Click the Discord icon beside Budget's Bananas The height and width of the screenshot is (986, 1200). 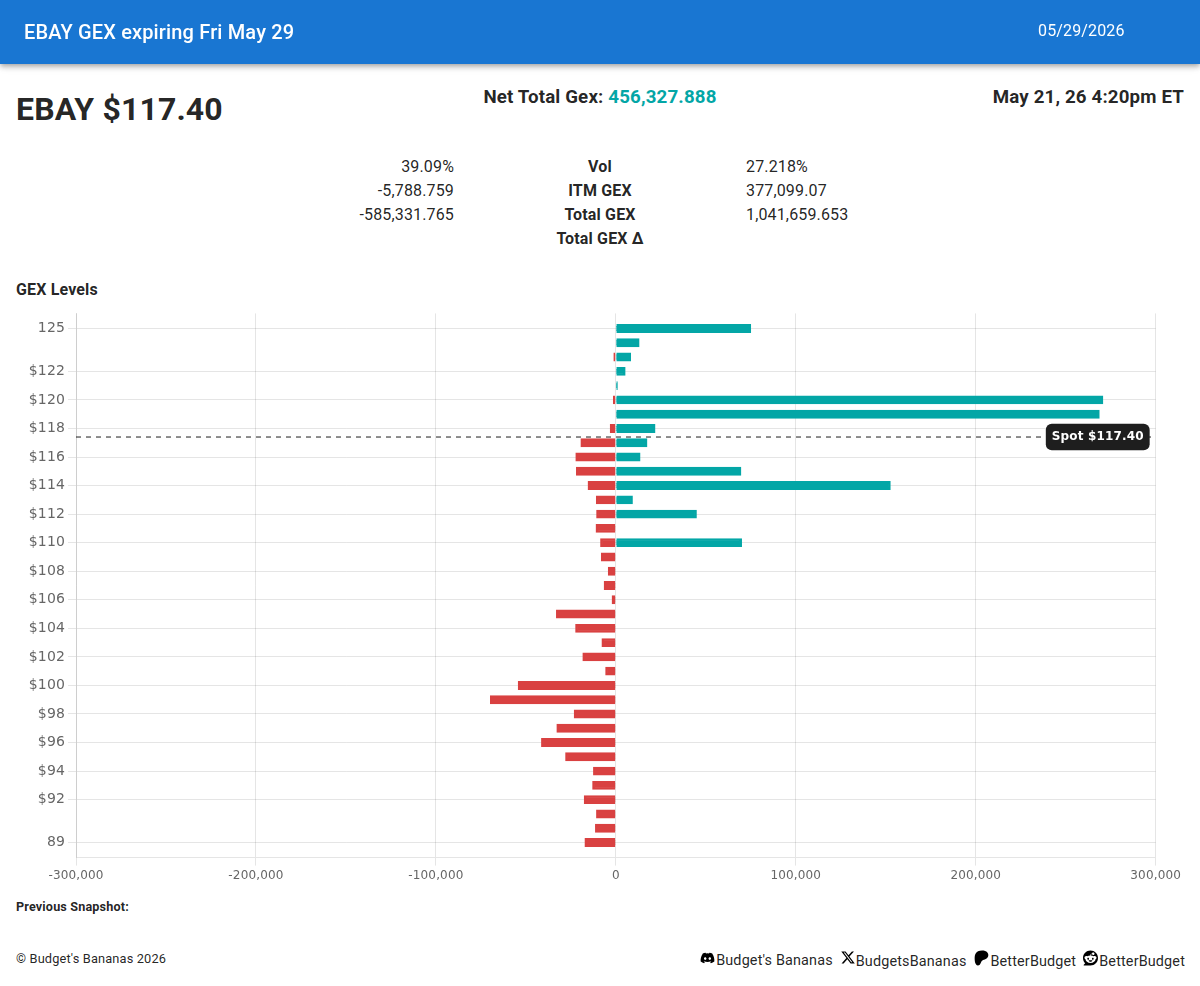tap(707, 959)
